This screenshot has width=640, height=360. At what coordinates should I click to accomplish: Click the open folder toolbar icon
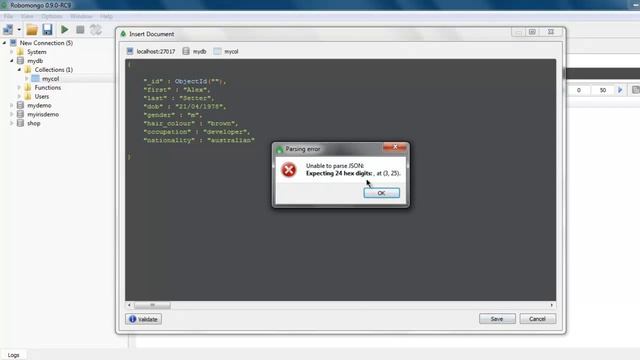(x=32, y=29)
